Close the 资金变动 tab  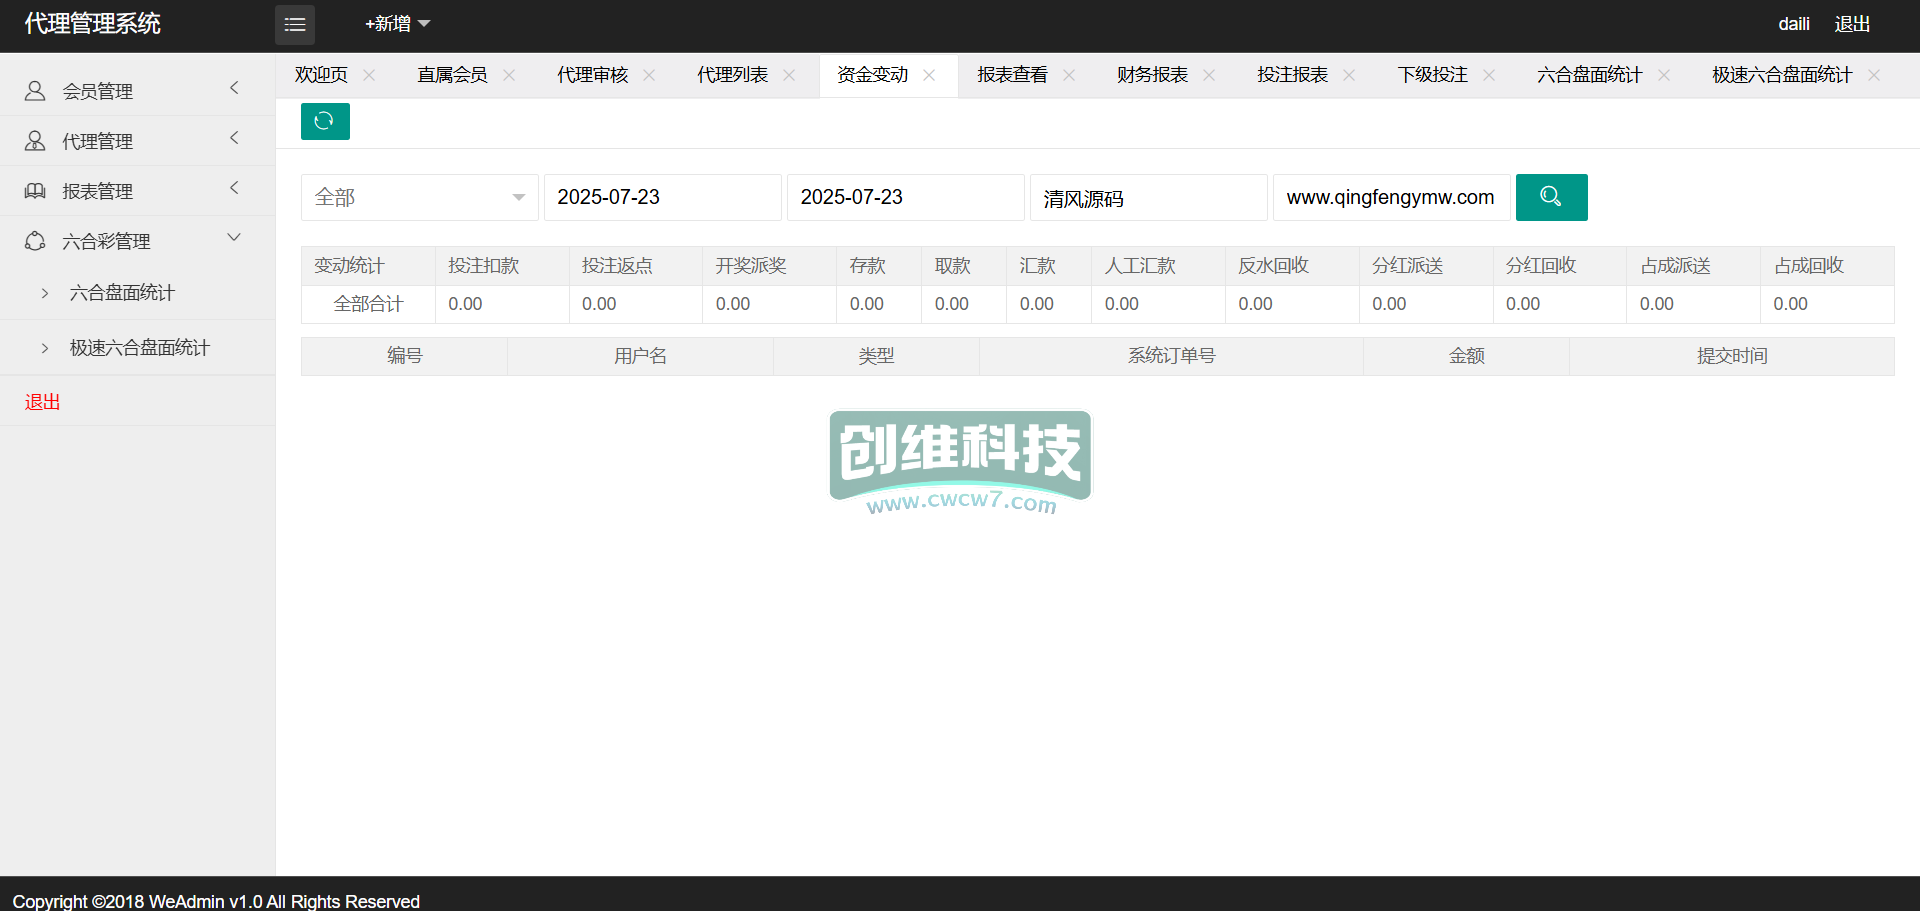tap(929, 75)
